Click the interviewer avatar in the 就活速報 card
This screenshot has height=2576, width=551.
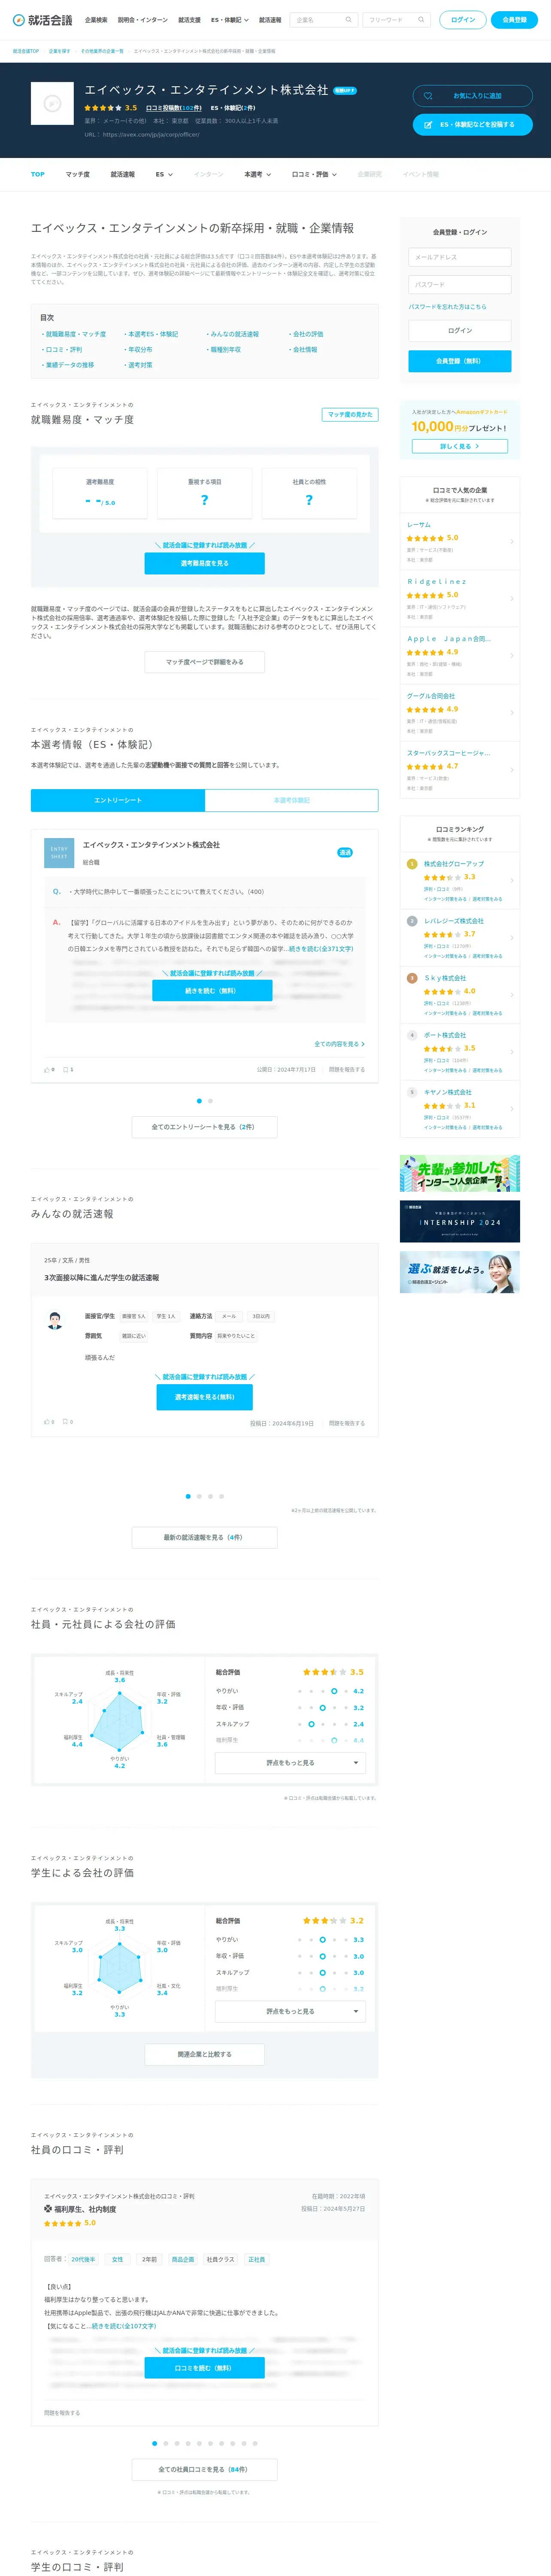coord(55,1321)
